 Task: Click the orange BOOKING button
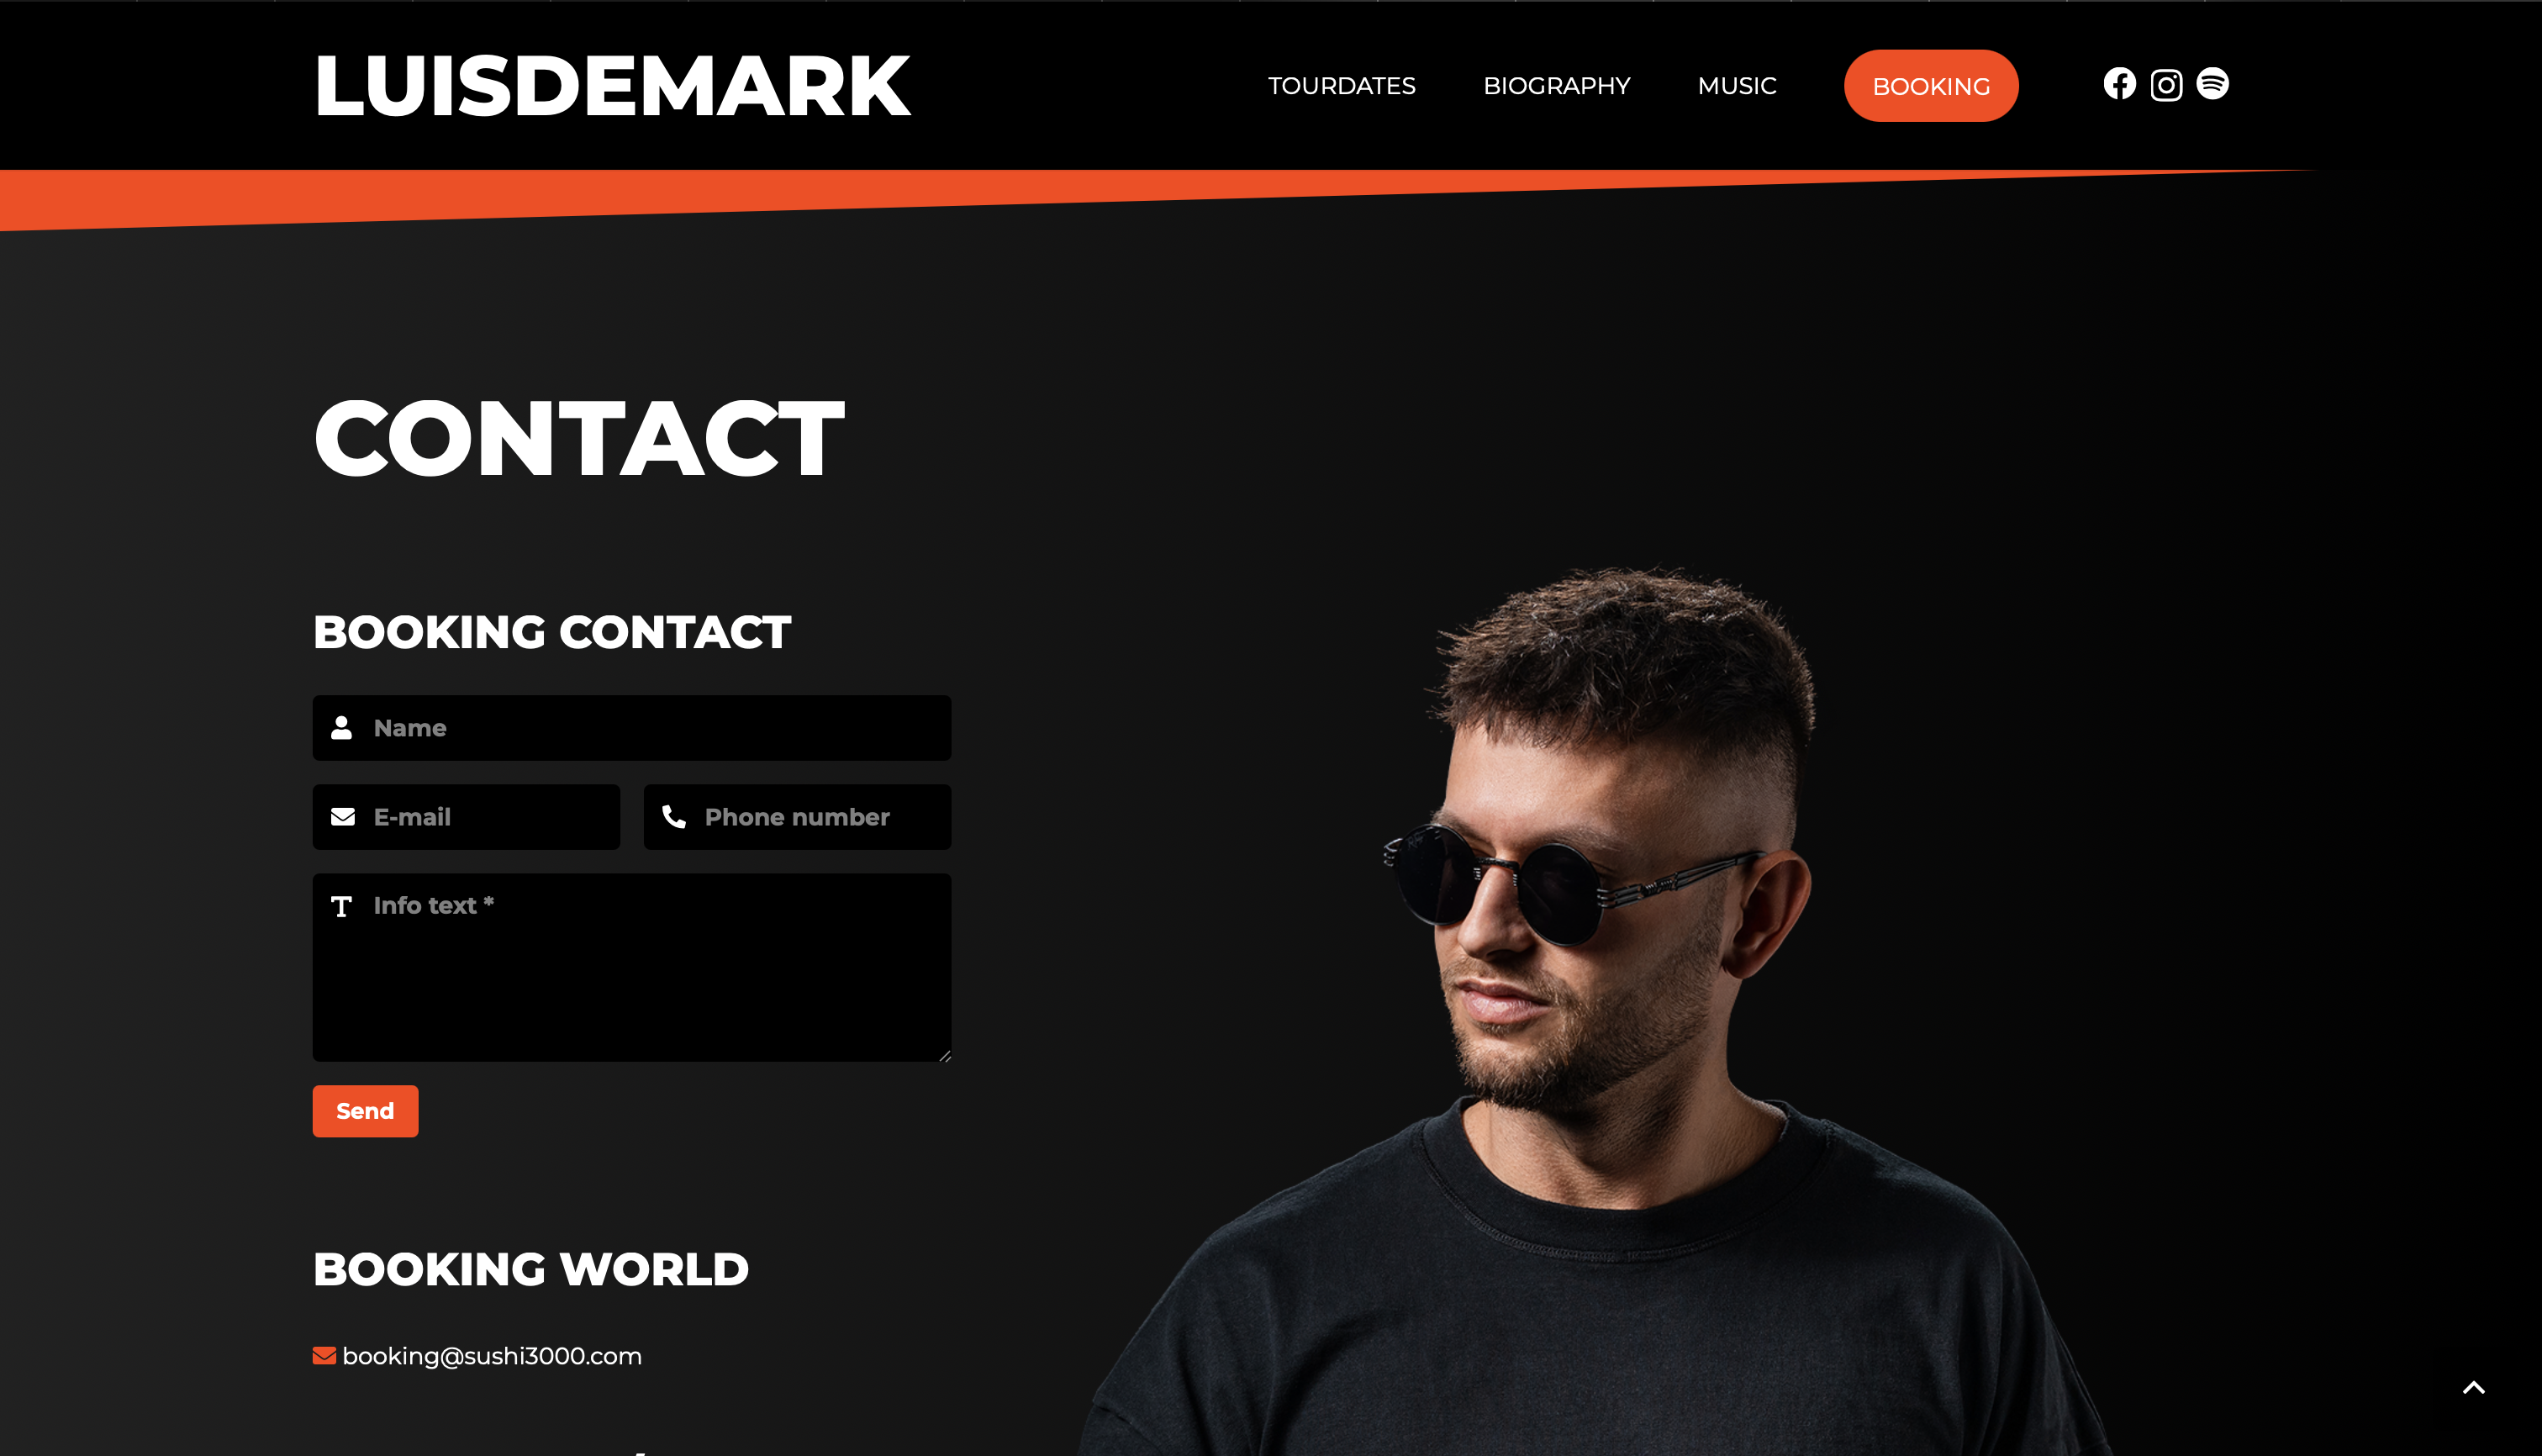[1931, 86]
